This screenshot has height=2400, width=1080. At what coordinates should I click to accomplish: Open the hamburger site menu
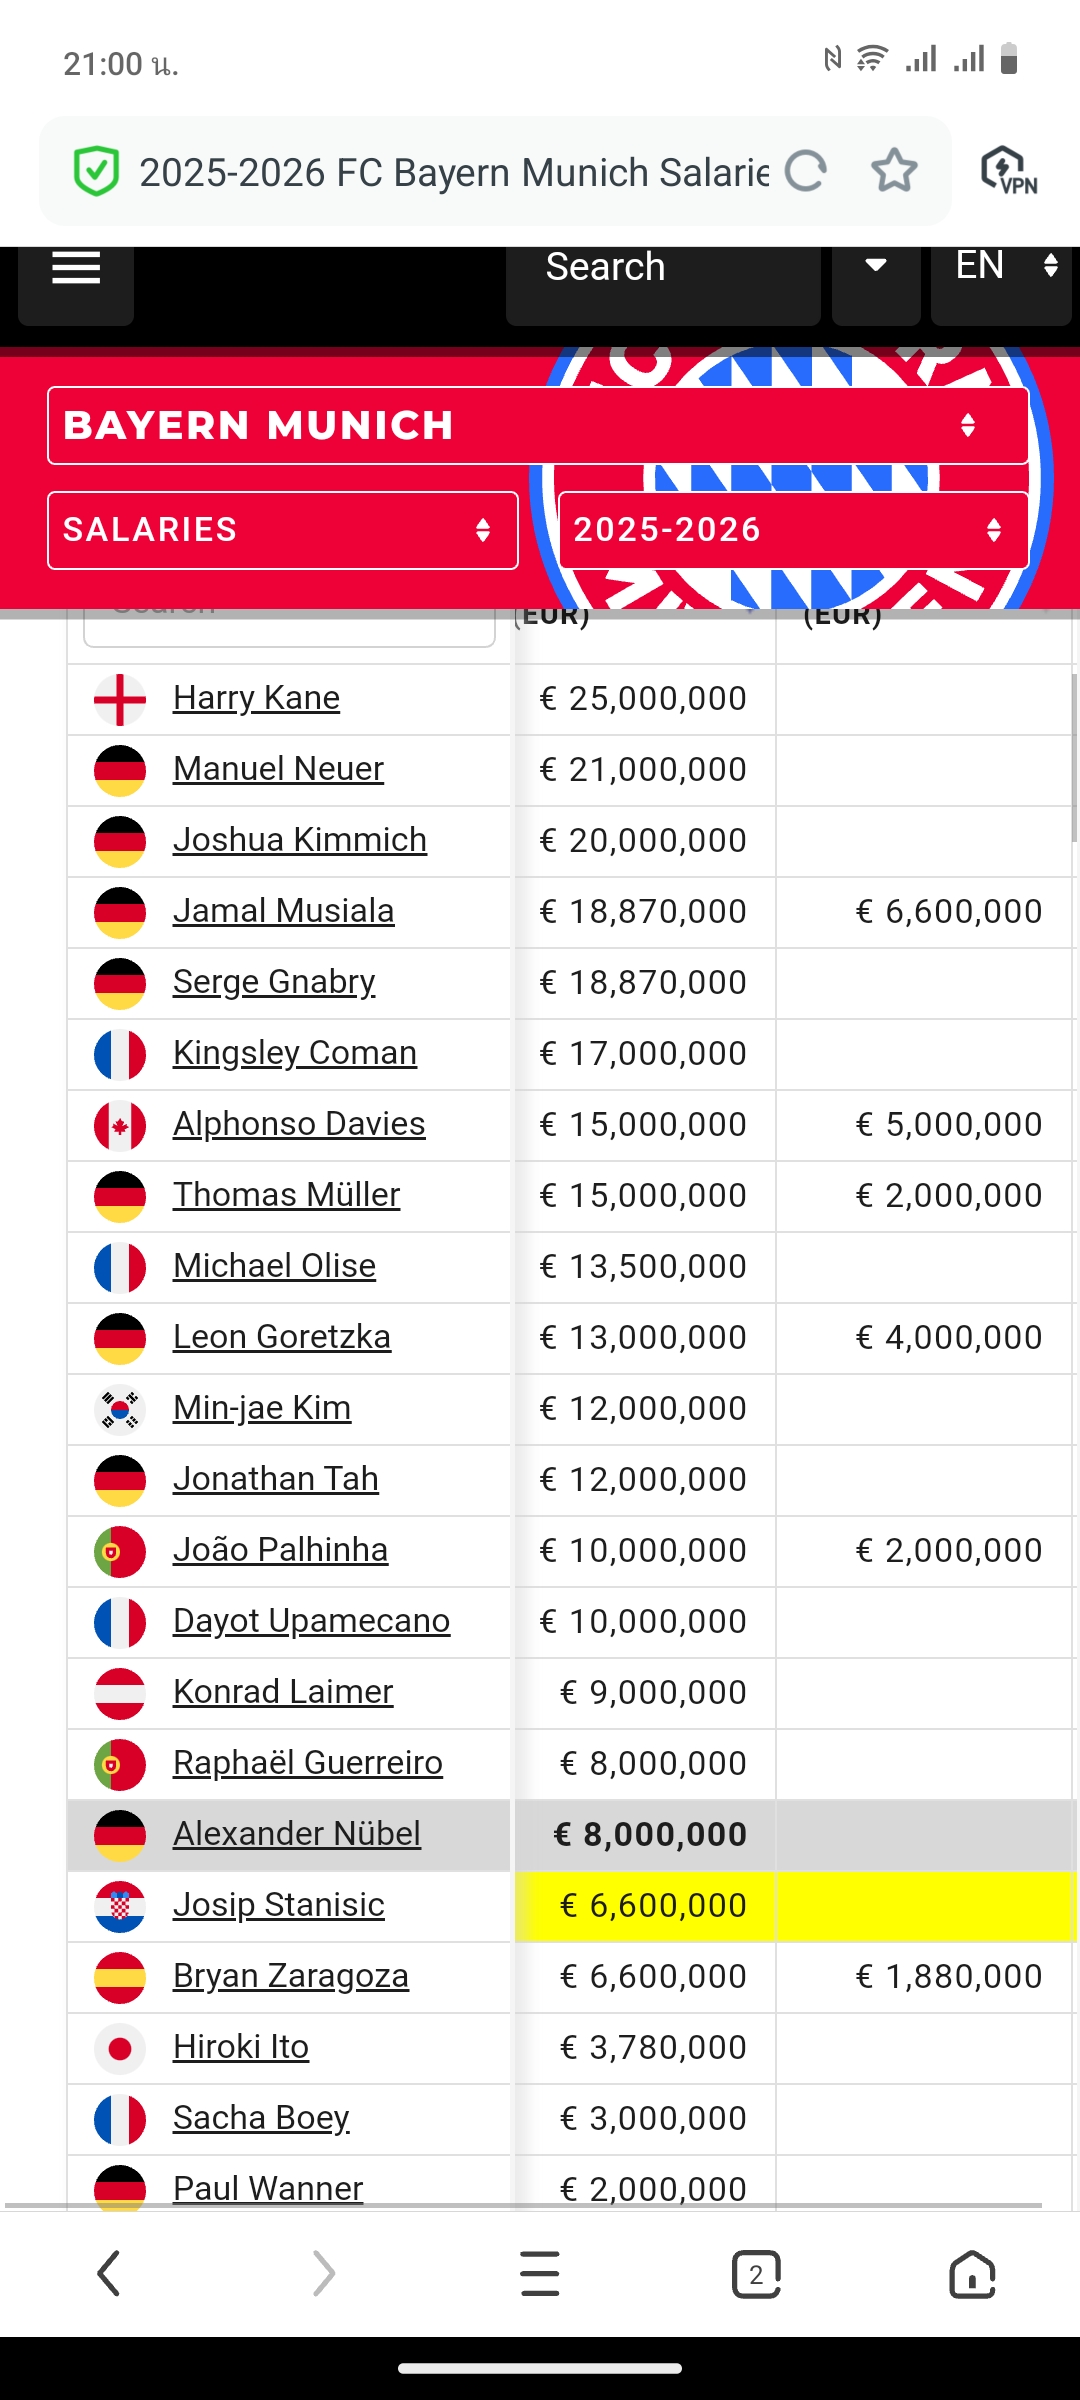coord(76,270)
